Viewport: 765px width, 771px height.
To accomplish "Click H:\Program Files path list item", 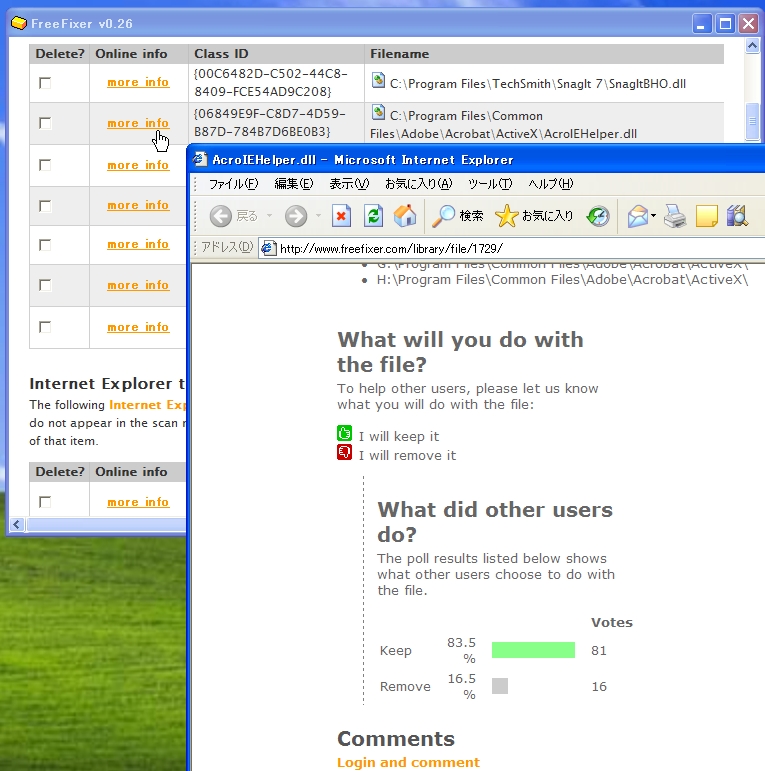I will (562, 280).
